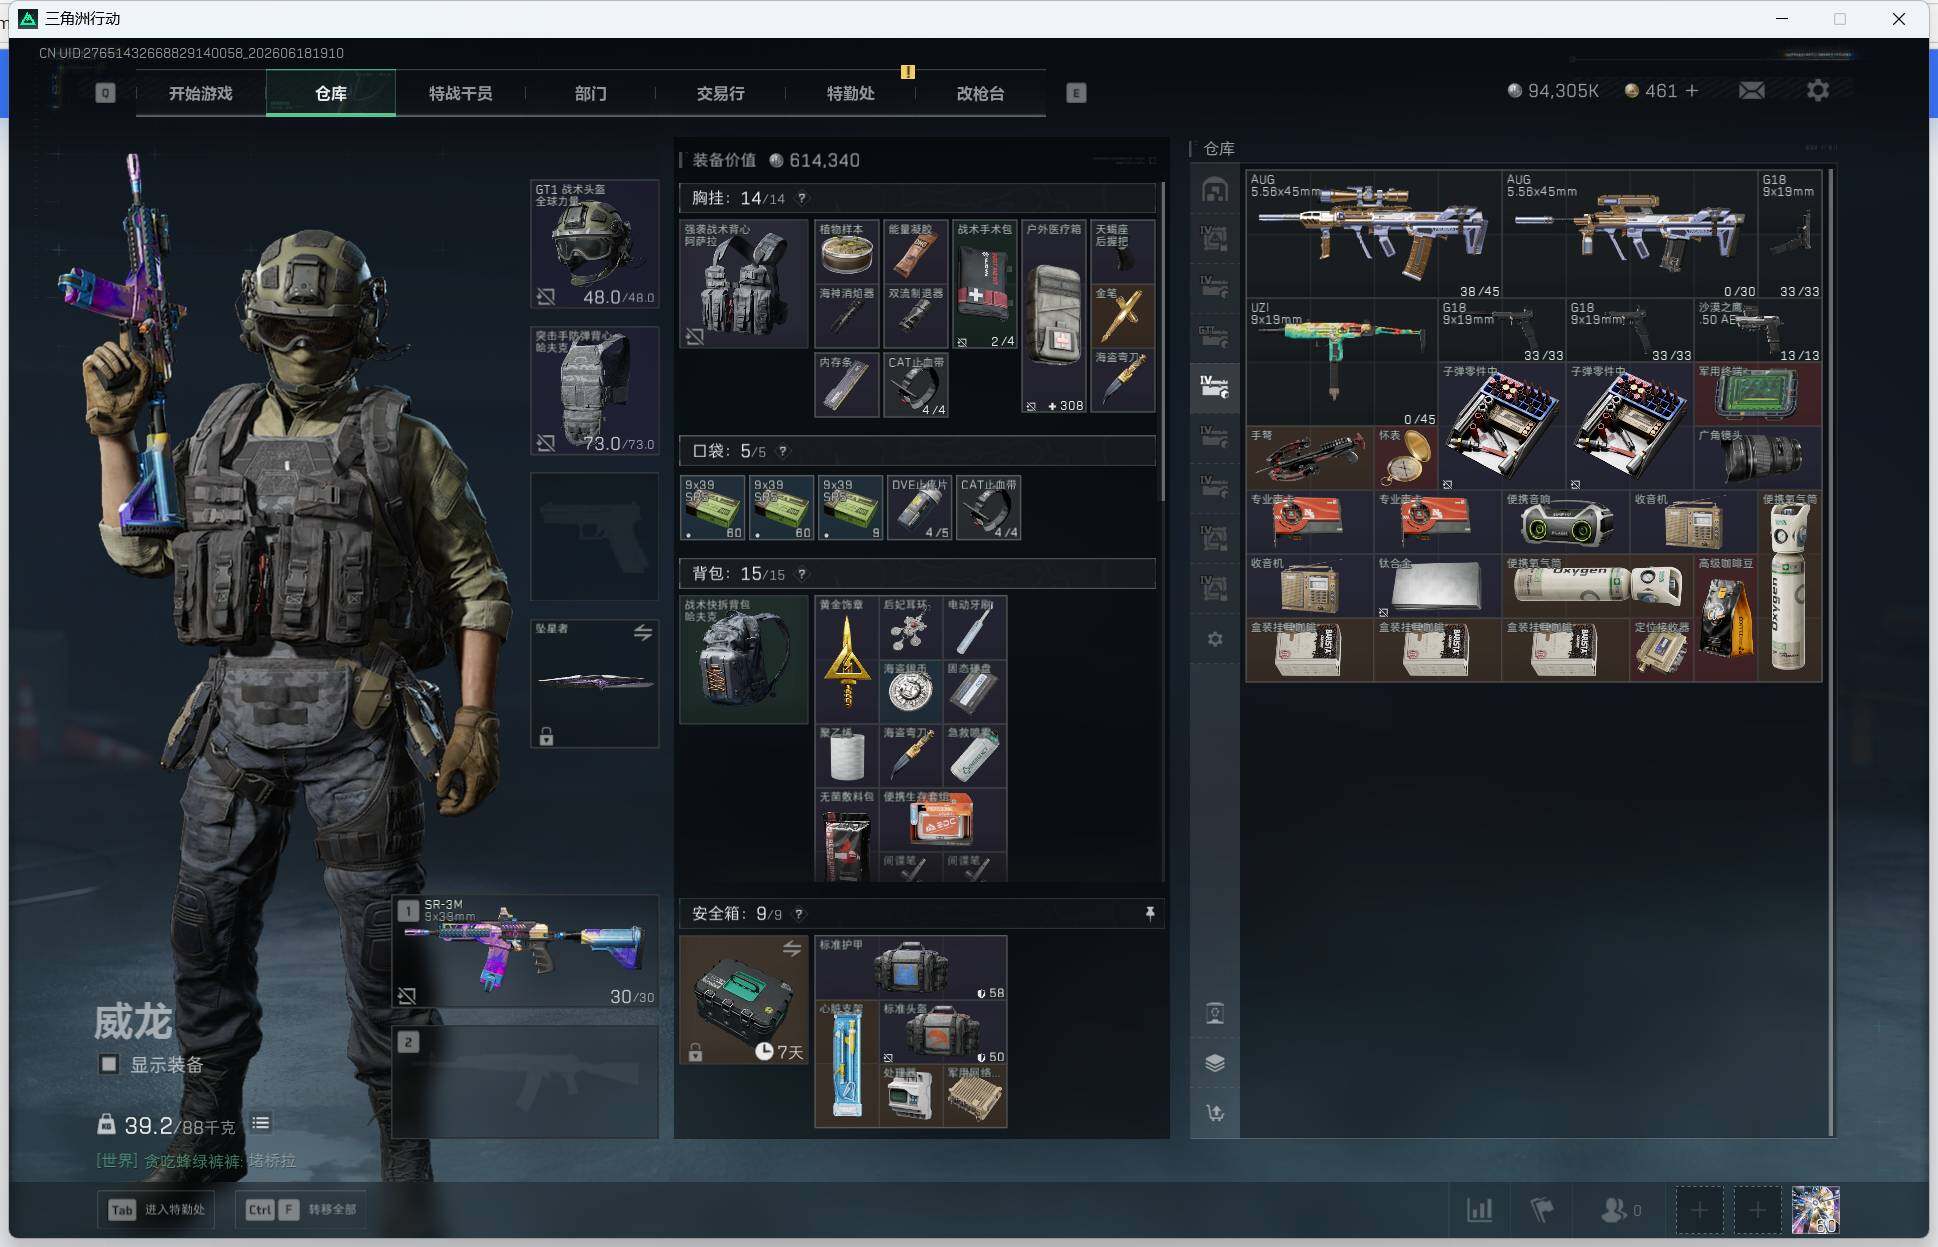Select the SR-3M primary weapon slot
This screenshot has height=1247, width=1938.
[x=526, y=951]
